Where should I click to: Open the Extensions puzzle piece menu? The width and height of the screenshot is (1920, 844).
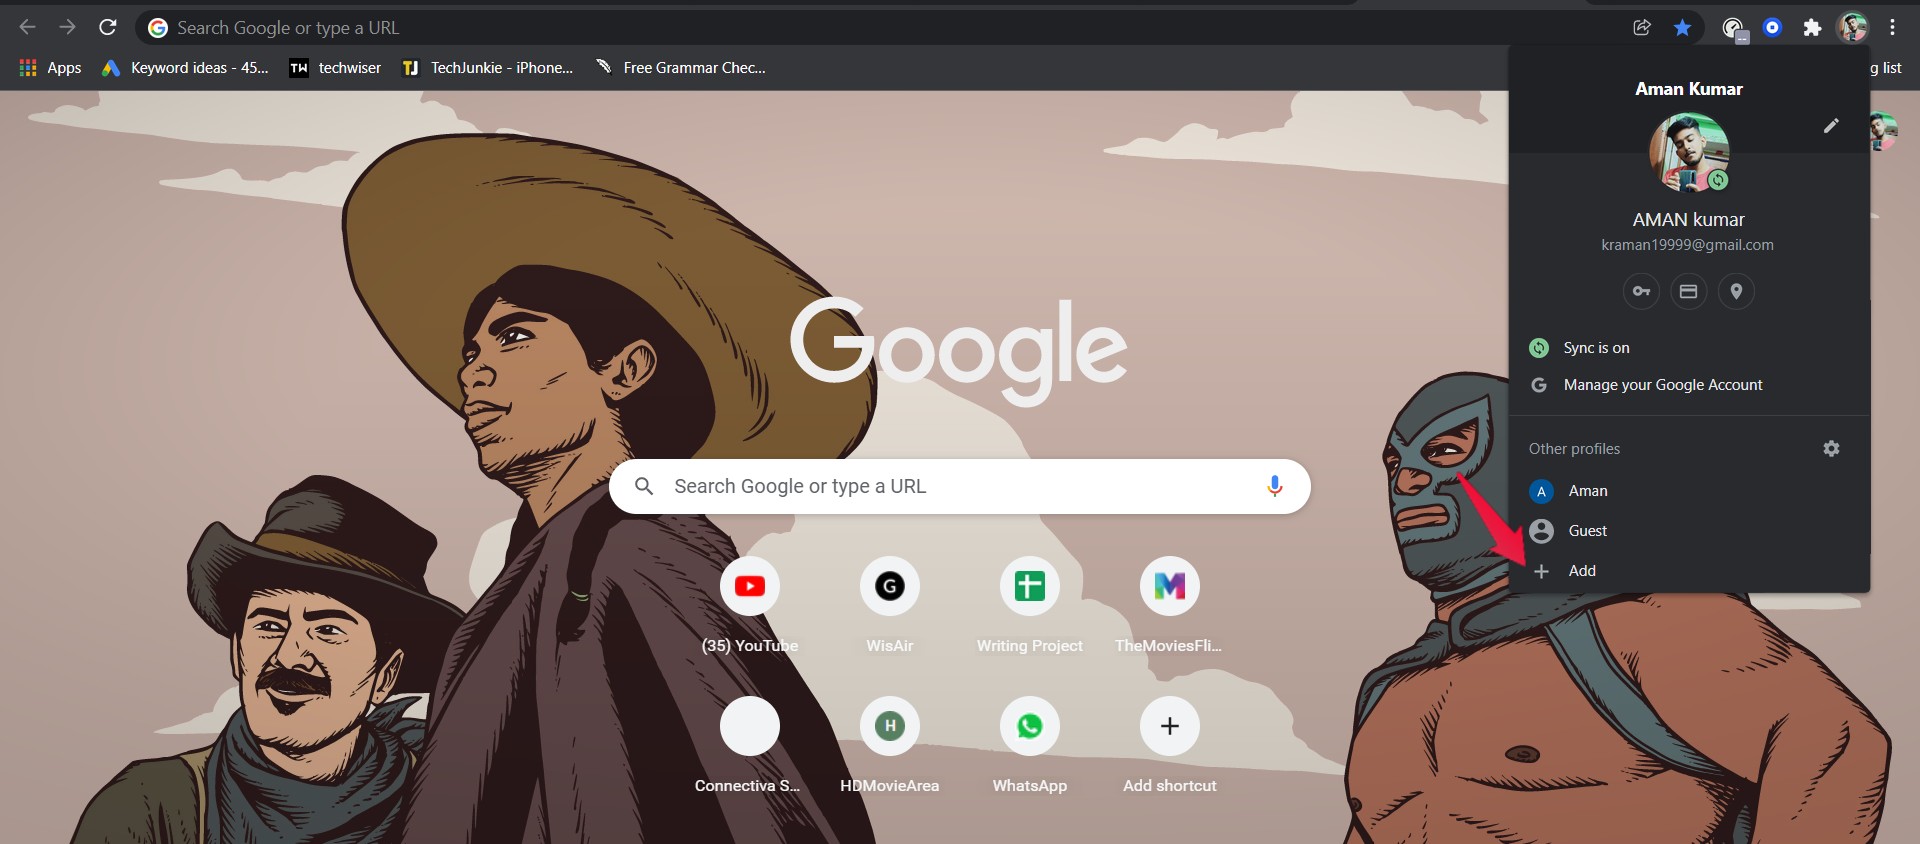tap(1812, 27)
